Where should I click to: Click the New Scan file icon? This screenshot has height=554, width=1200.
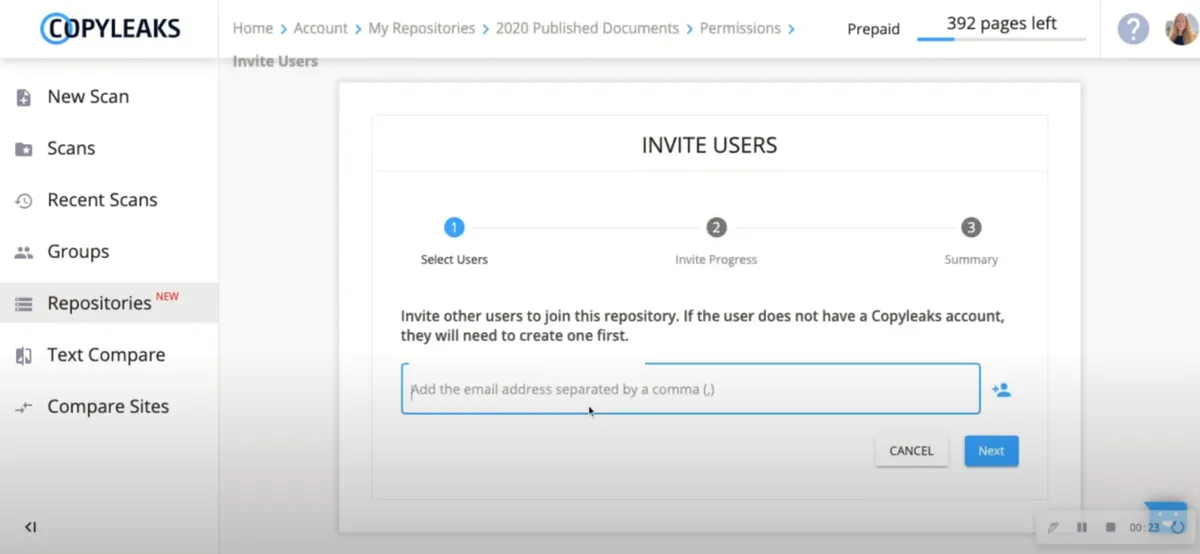point(24,98)
